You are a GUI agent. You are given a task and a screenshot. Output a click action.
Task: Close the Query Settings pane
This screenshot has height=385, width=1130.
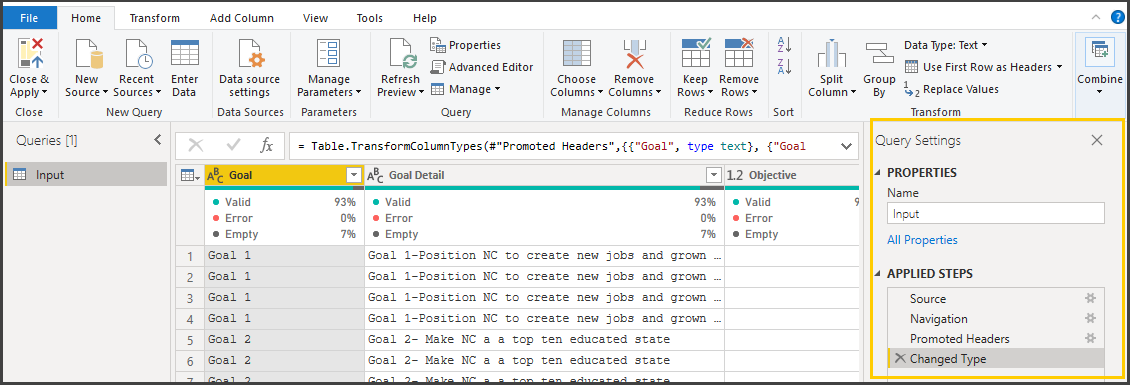tap(1097, 141)
